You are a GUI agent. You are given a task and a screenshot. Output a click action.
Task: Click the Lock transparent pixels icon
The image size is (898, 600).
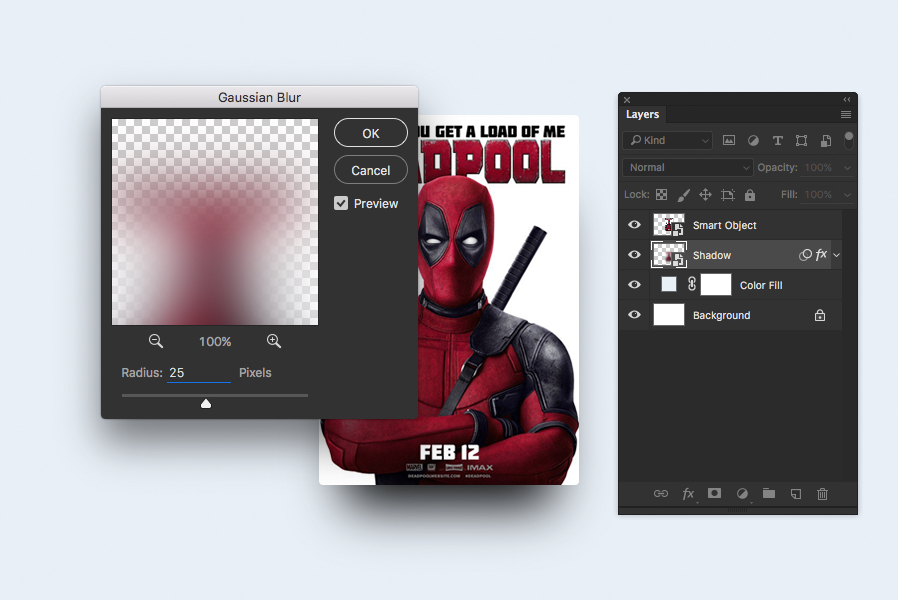pos(661,194)
